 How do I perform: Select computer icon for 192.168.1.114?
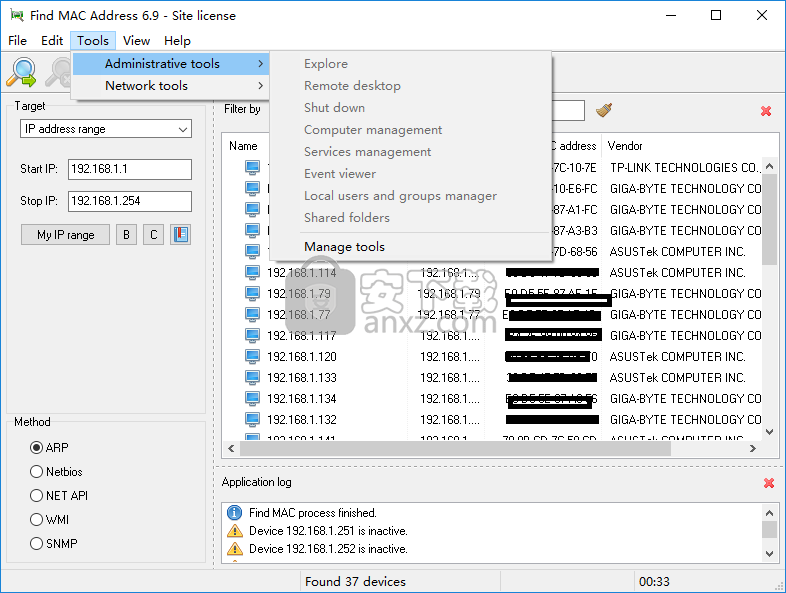click(x=252, y=272)
